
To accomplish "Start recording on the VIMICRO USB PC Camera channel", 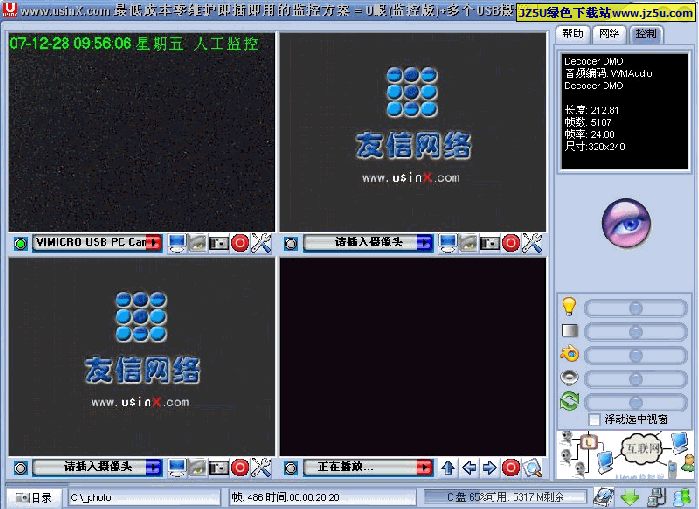I will [x=240, y=243].
